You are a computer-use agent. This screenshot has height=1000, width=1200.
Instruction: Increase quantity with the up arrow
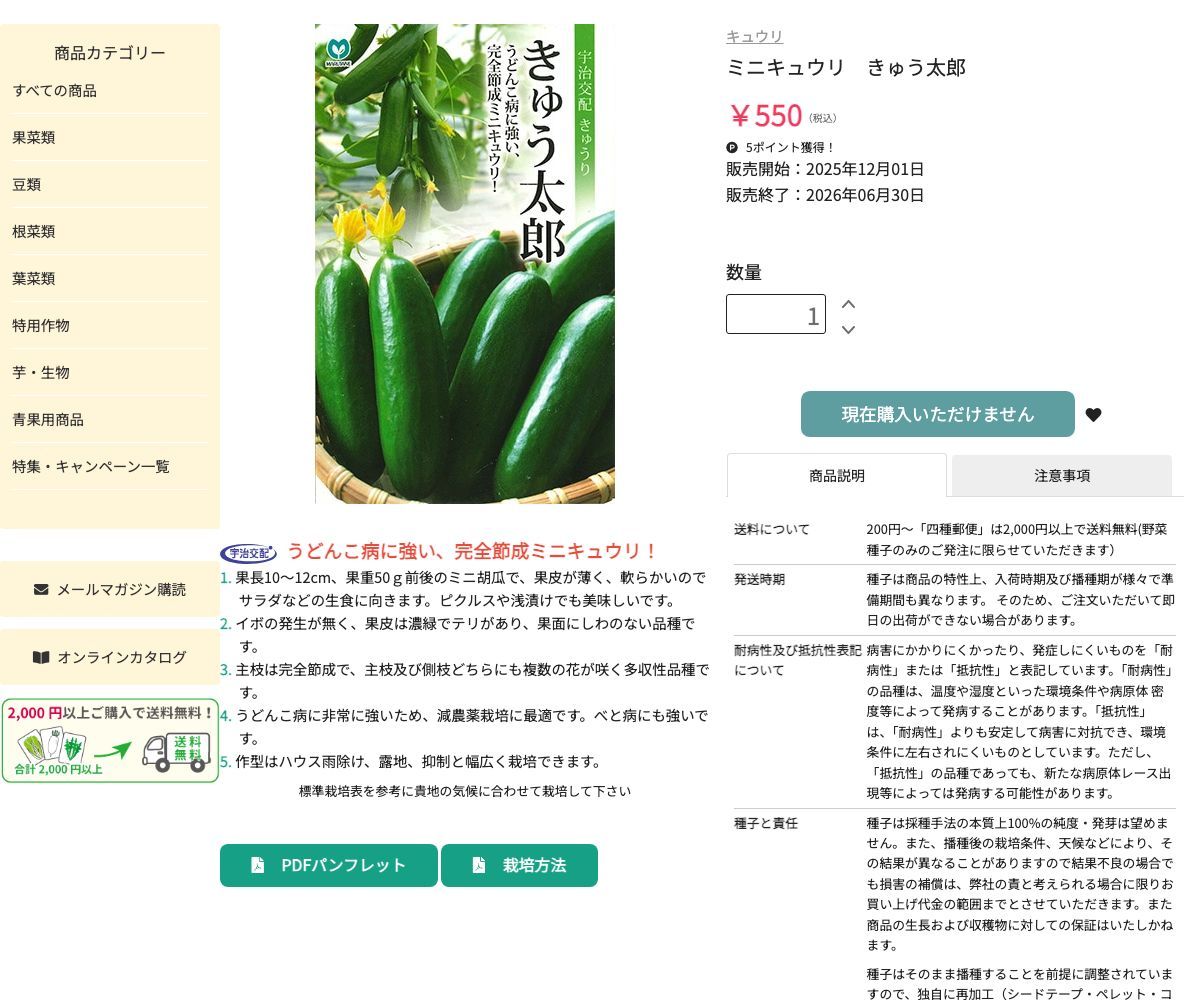(x=848, y=304)
